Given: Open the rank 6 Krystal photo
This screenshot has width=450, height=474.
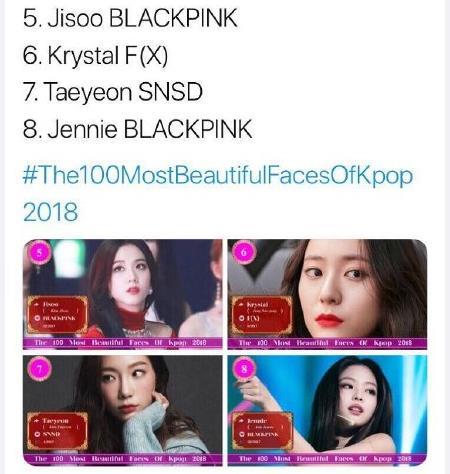Looking at the screenshot, I should tap(327, 294).
